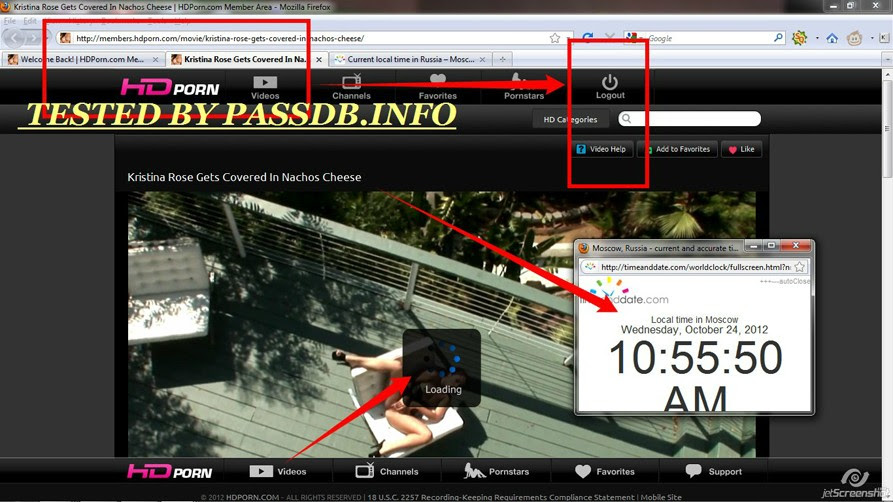Click the page's vertical scrollbar
893x502 pixels.
tap(887, 128)
